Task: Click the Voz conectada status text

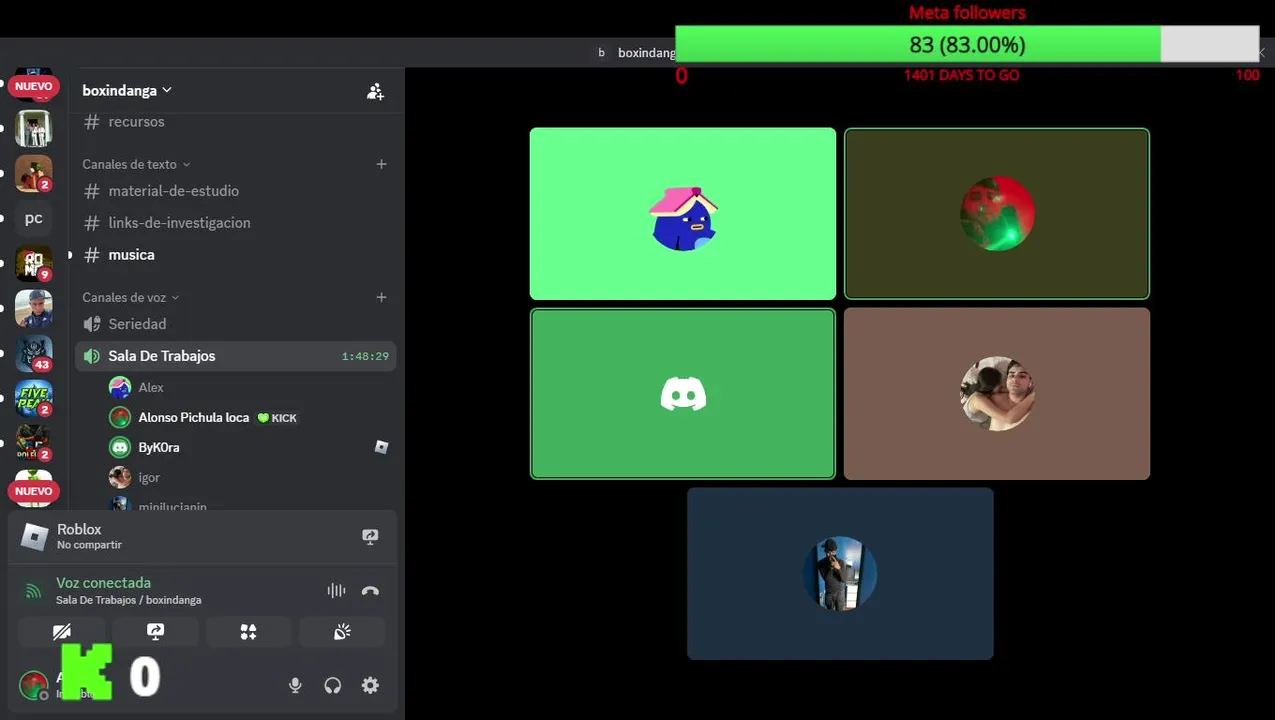Action: pos(103,582)
